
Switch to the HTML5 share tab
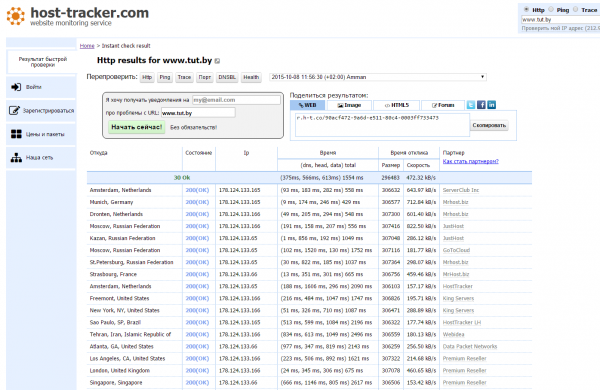[396, 105]
